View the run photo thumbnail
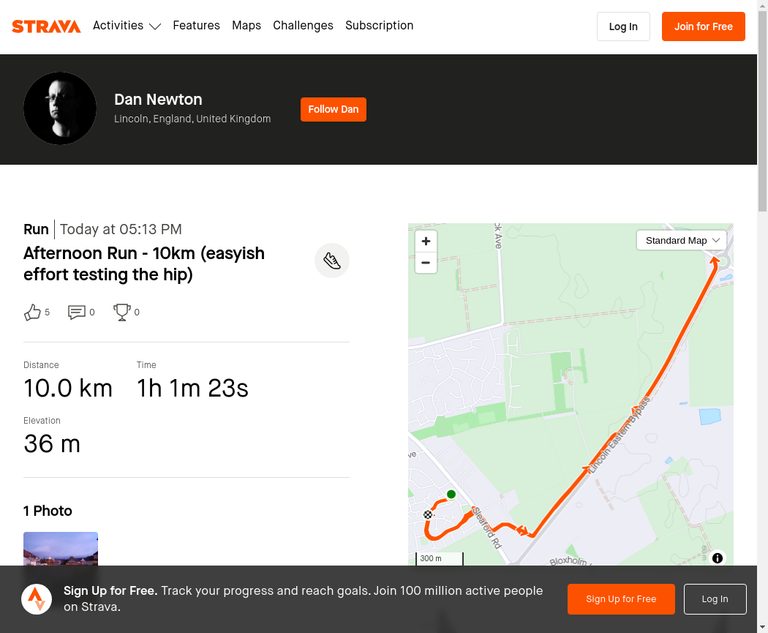This screenshot has width=768, height=633. point(61,549)
